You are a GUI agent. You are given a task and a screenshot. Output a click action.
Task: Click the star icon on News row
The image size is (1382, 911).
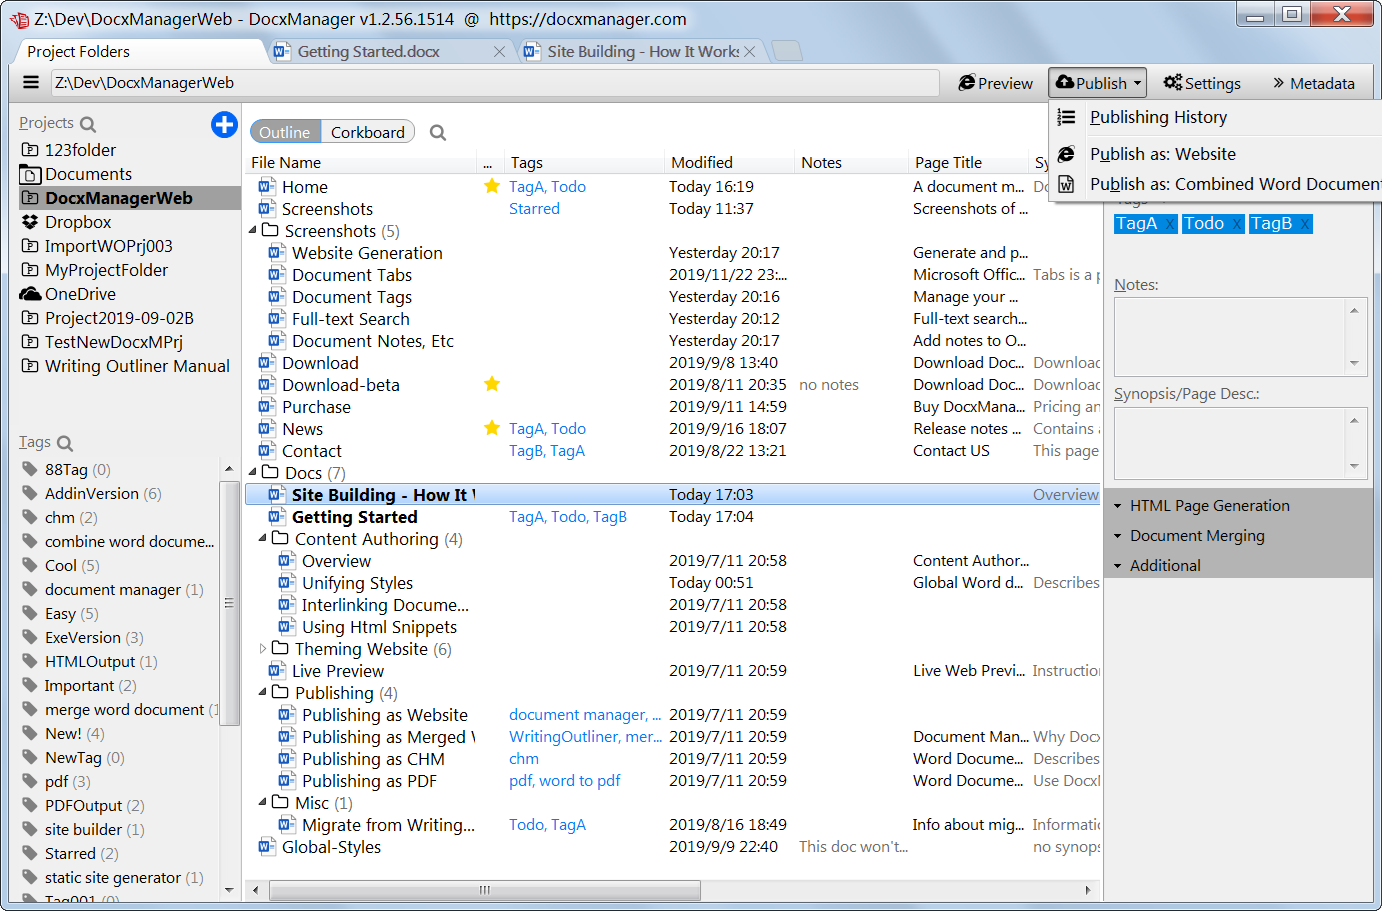coord(491,428)
